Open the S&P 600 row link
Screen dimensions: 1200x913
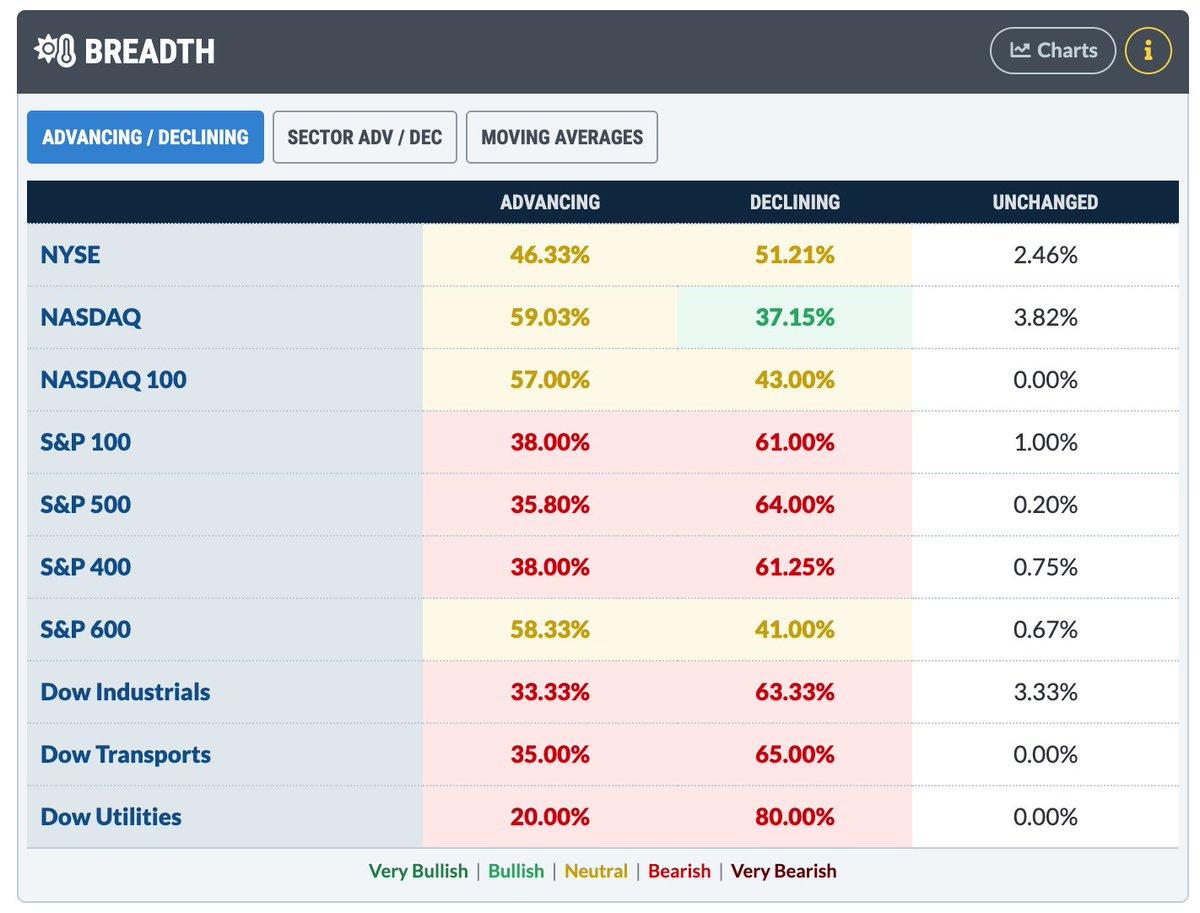86,630
